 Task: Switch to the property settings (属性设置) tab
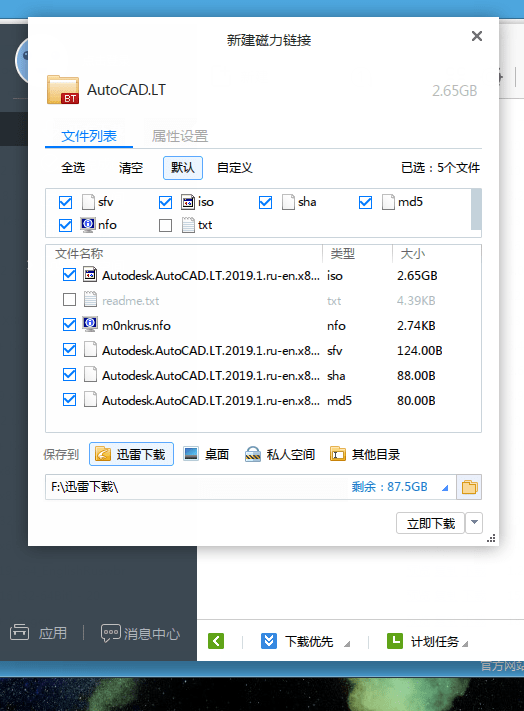point(180,136)
